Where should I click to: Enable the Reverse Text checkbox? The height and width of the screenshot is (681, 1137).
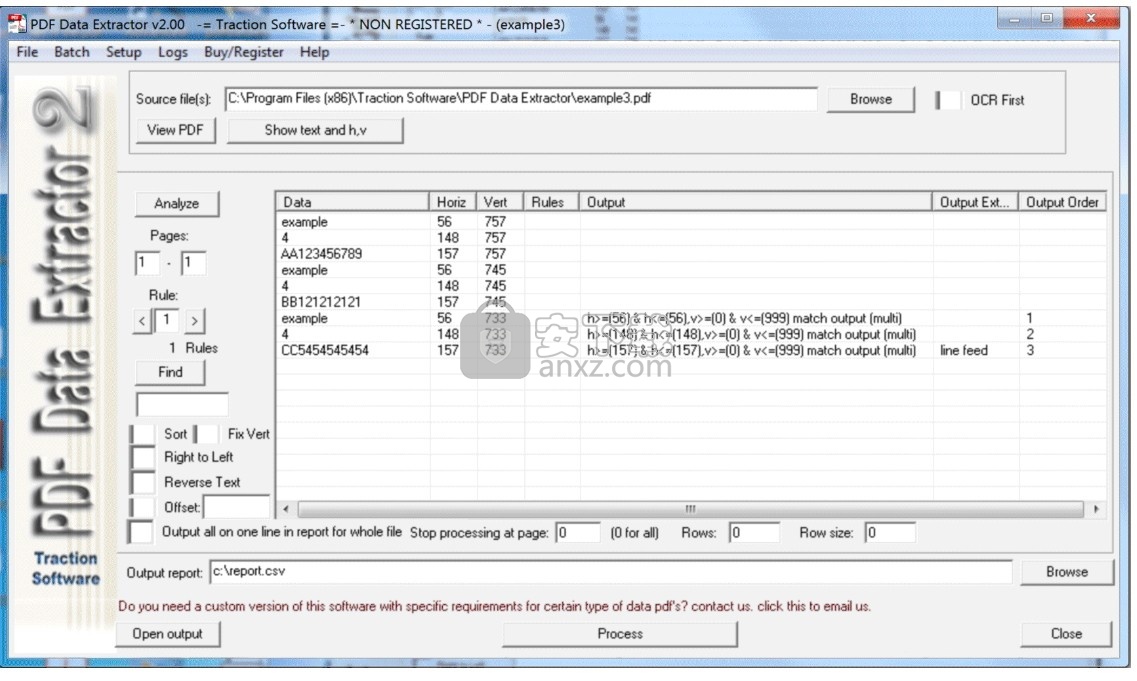click(x=143, y=482)
